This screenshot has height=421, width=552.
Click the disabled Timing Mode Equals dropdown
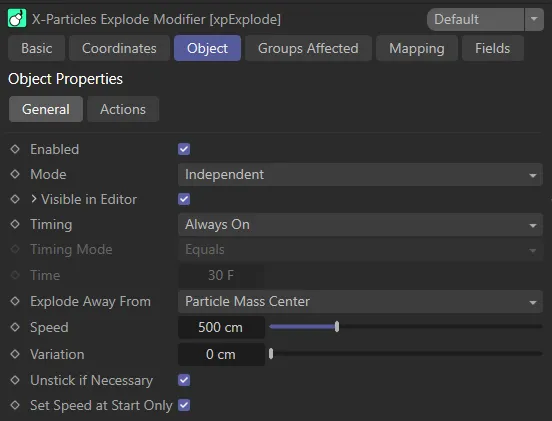(360, 250)
